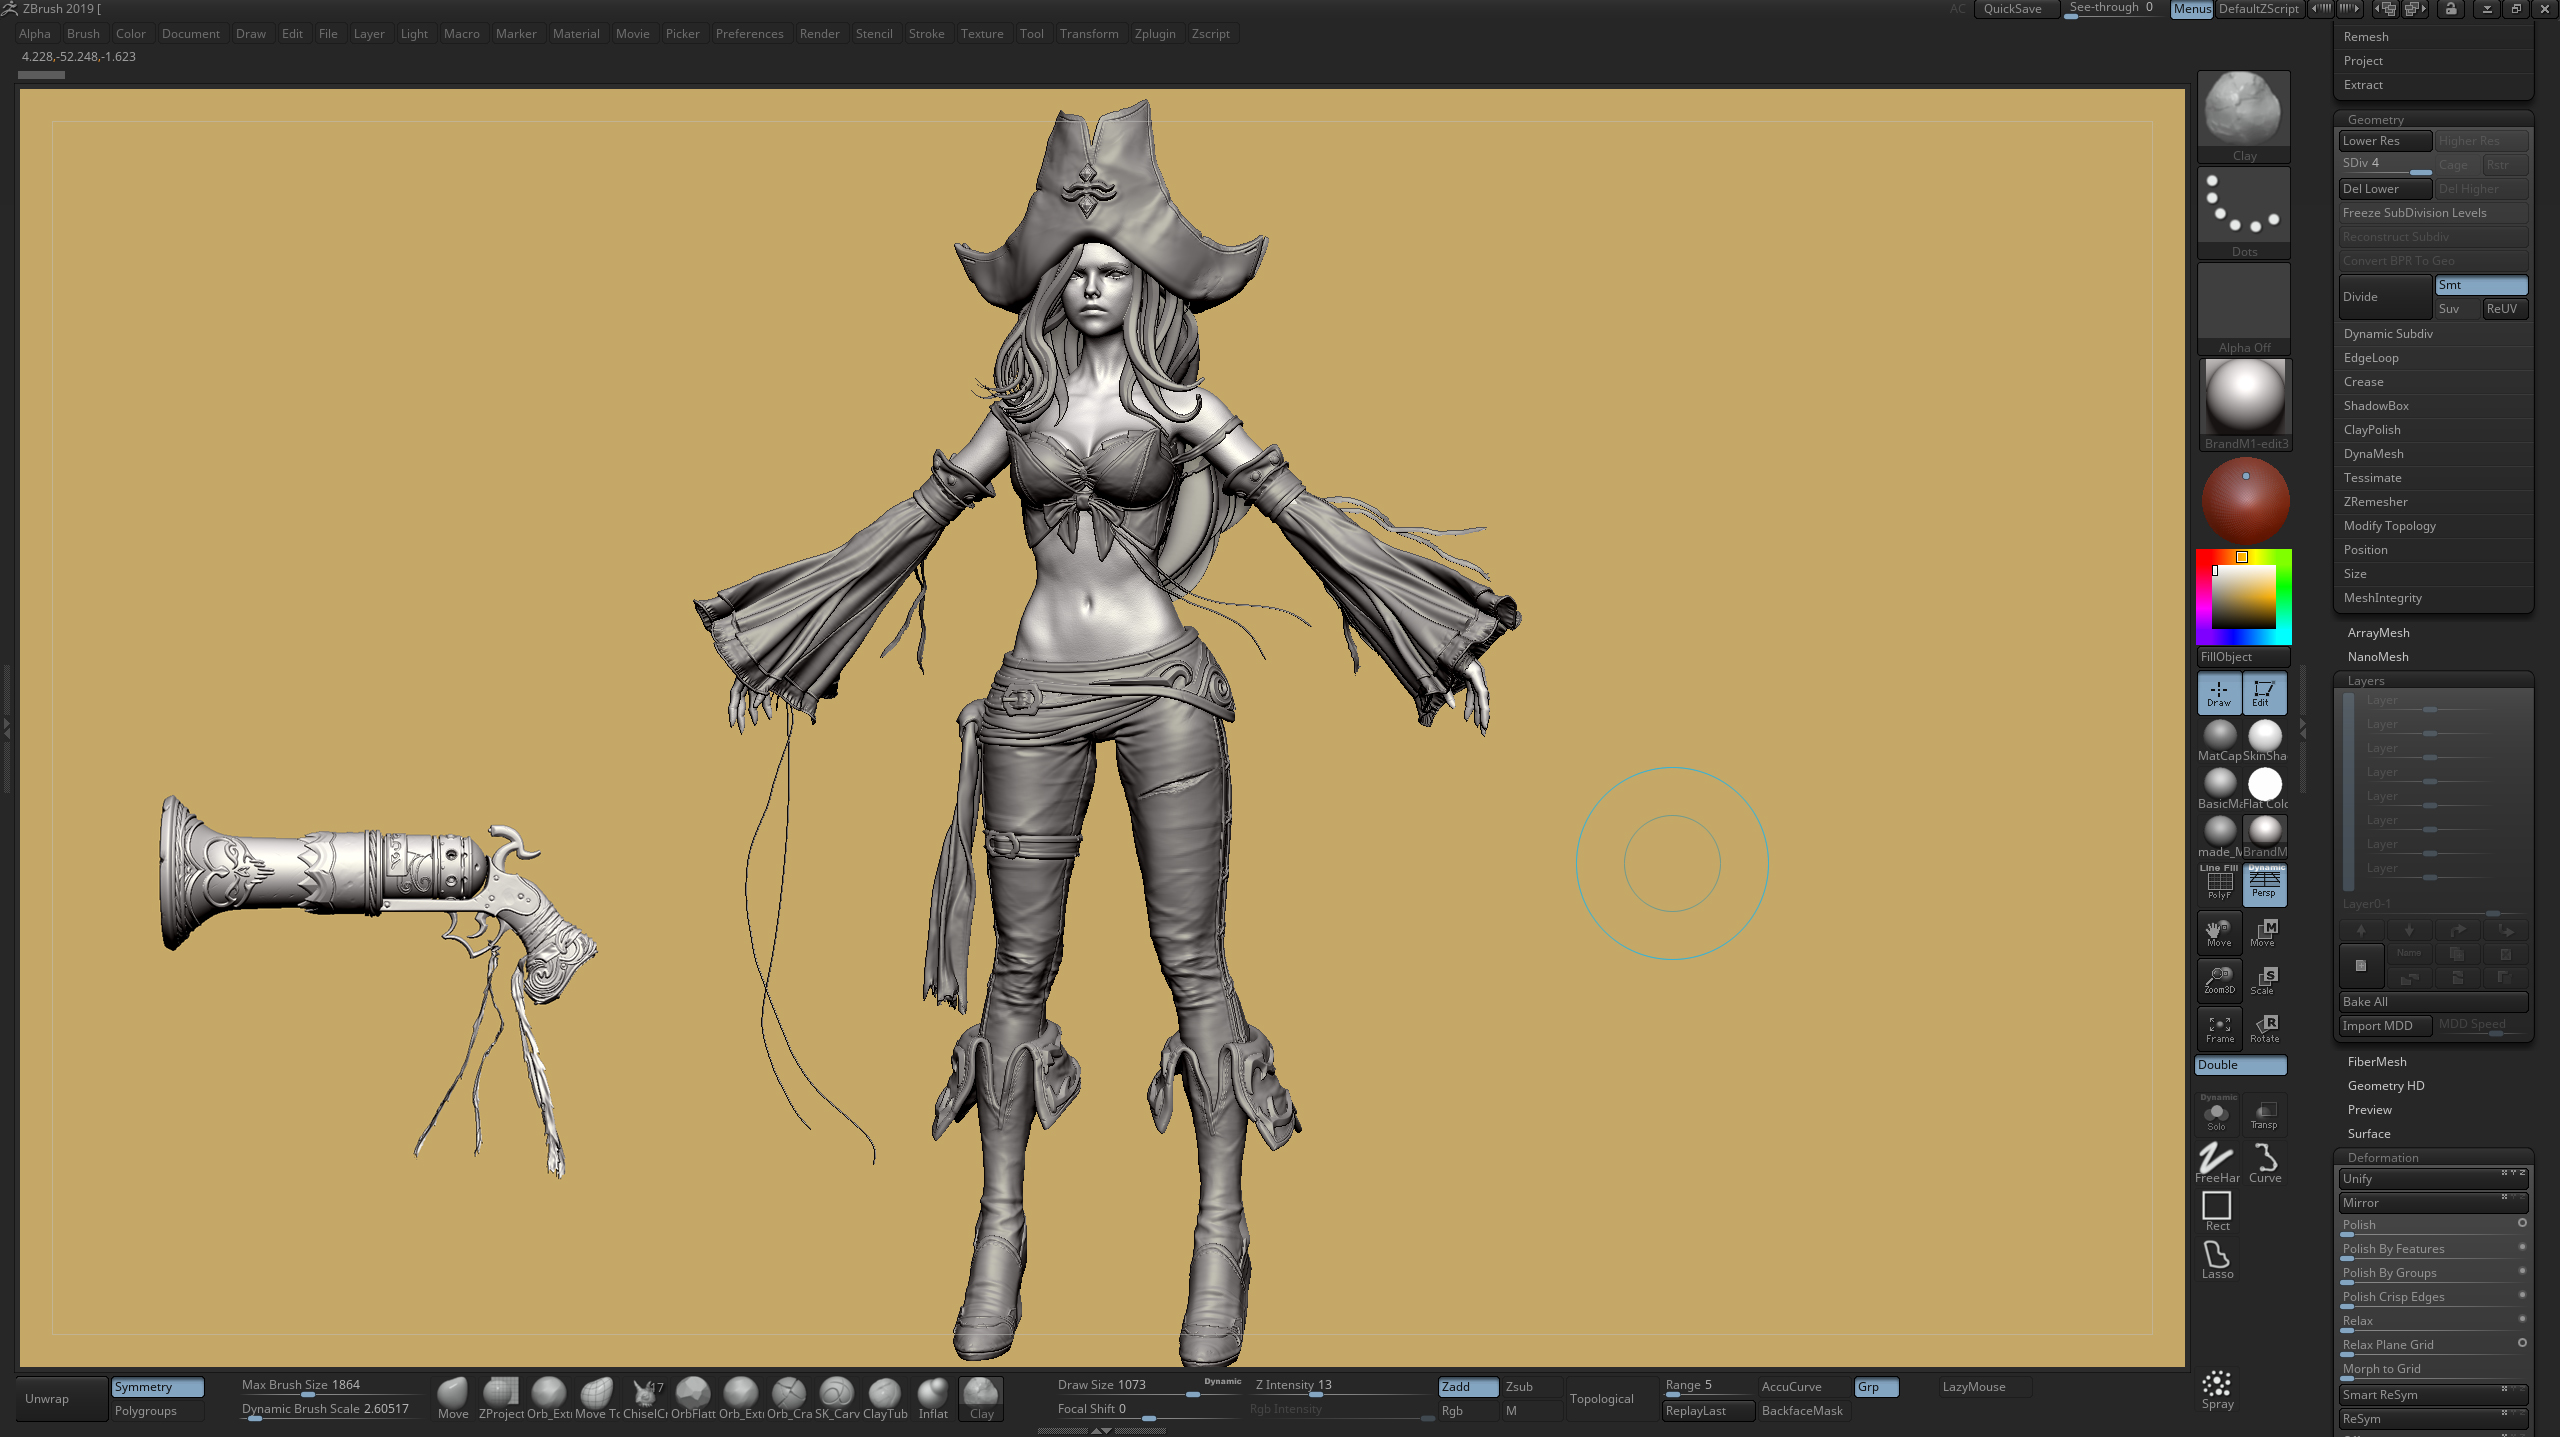Open the Zplugin menu
The width and height of the screenshot is (2560, 1437).
1155,34
